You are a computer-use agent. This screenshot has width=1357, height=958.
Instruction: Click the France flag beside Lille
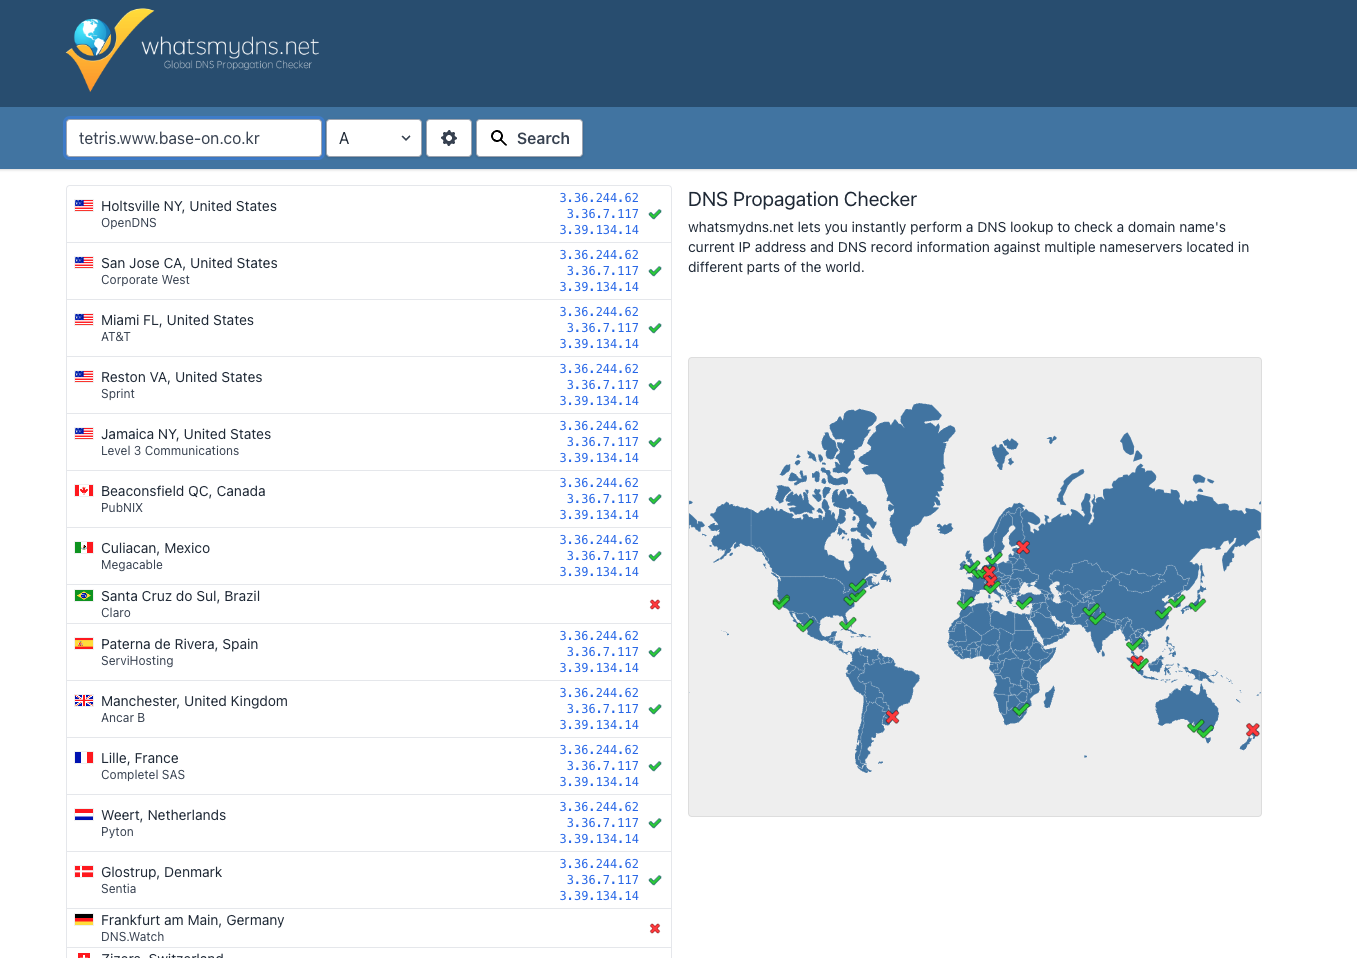tap(84, 757)
